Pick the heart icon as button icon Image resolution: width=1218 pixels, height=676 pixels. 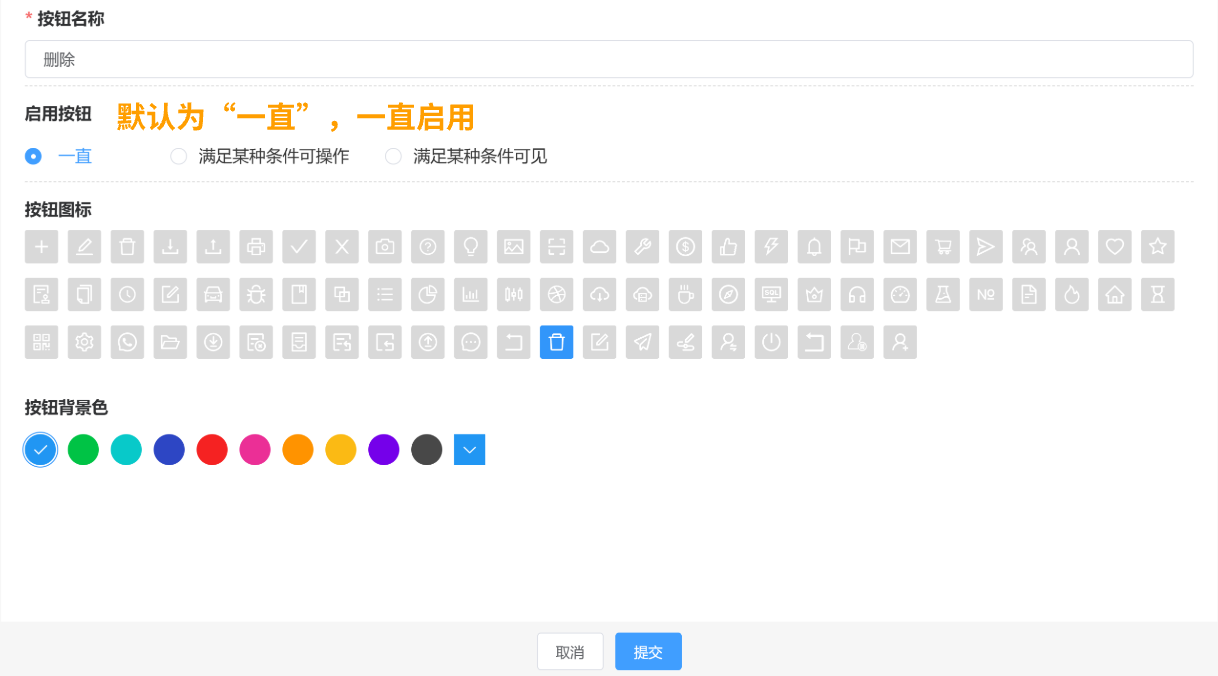click(1114, 246)
